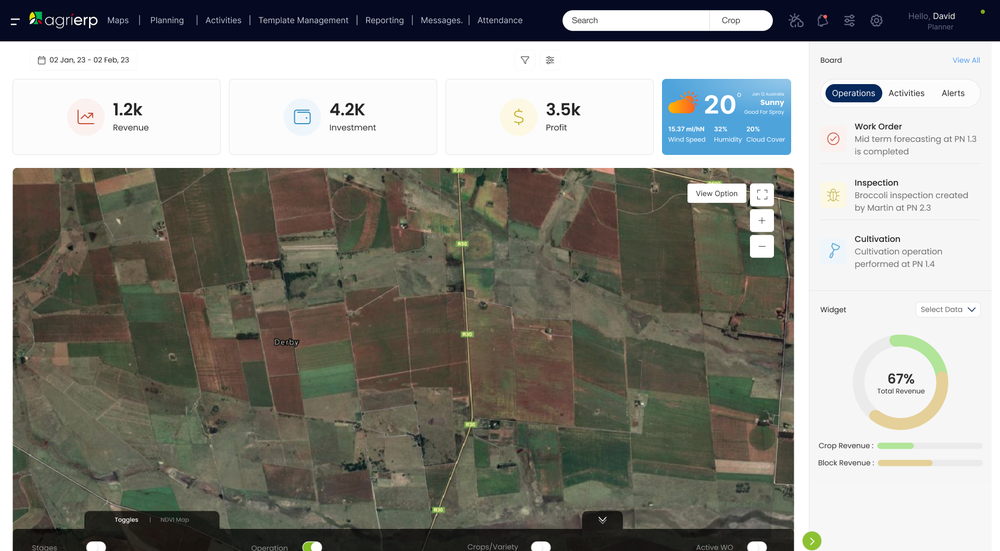Viewport: 1000px width, 551px height.
Task: Click the Revenue chart icon
Action: (x=85, y=117)
